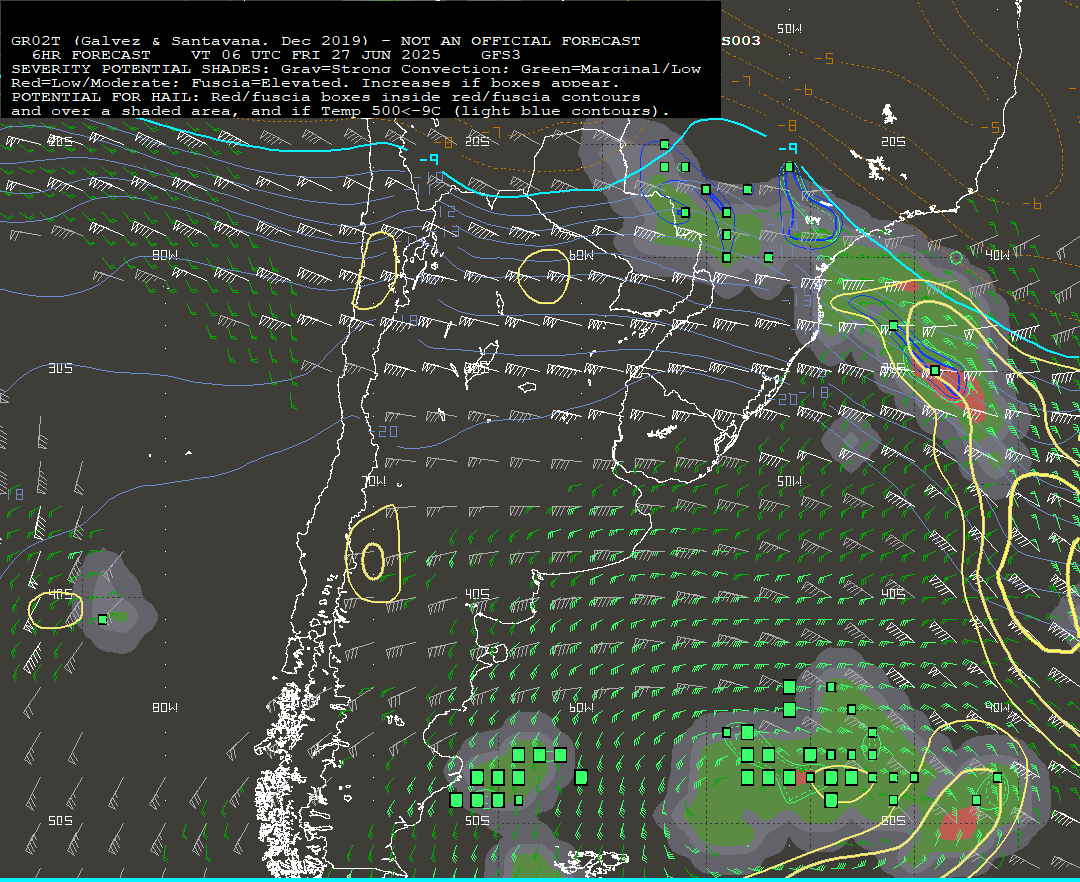Click the Red=Low/Moderate; Fuscia=Elevated legend line
This screenshot has width=1080, height=882.
click(x=315, y=83)
